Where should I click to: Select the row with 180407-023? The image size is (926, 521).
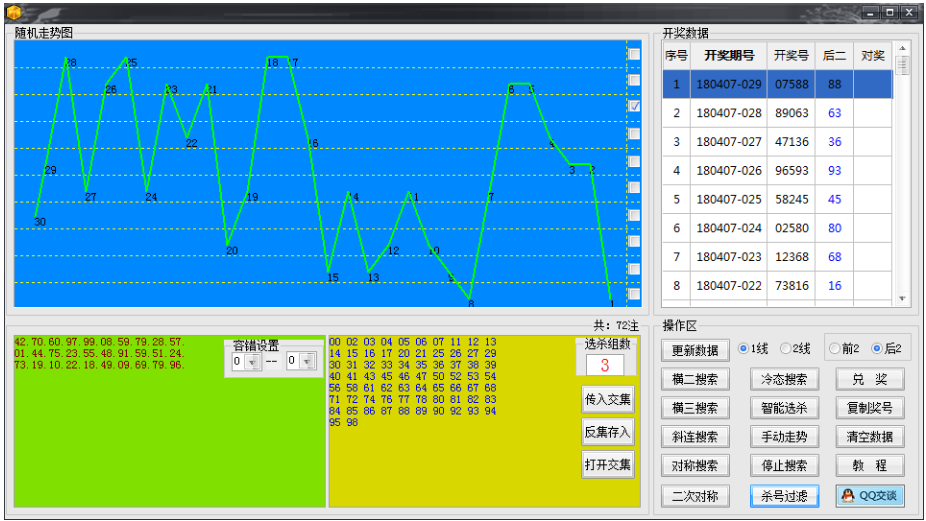point(777,257)
